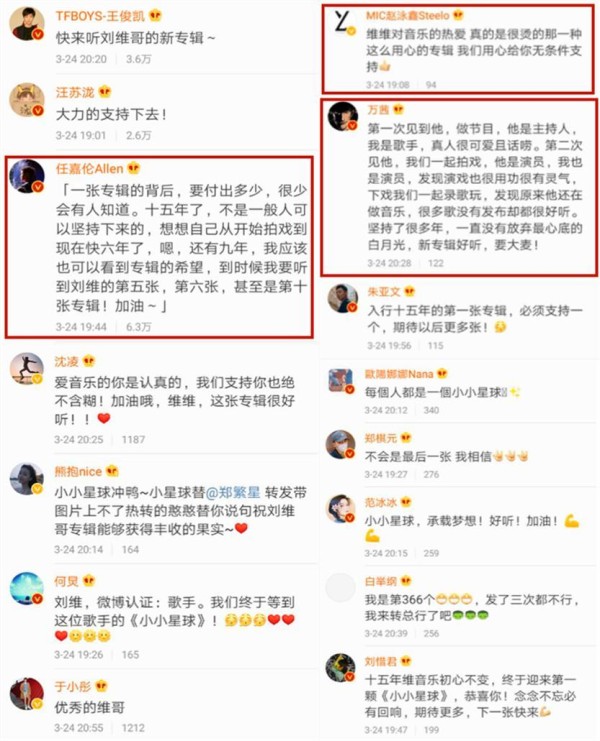
Task: Open 朱亚文 profile avatar
Action: click(343, 298)
